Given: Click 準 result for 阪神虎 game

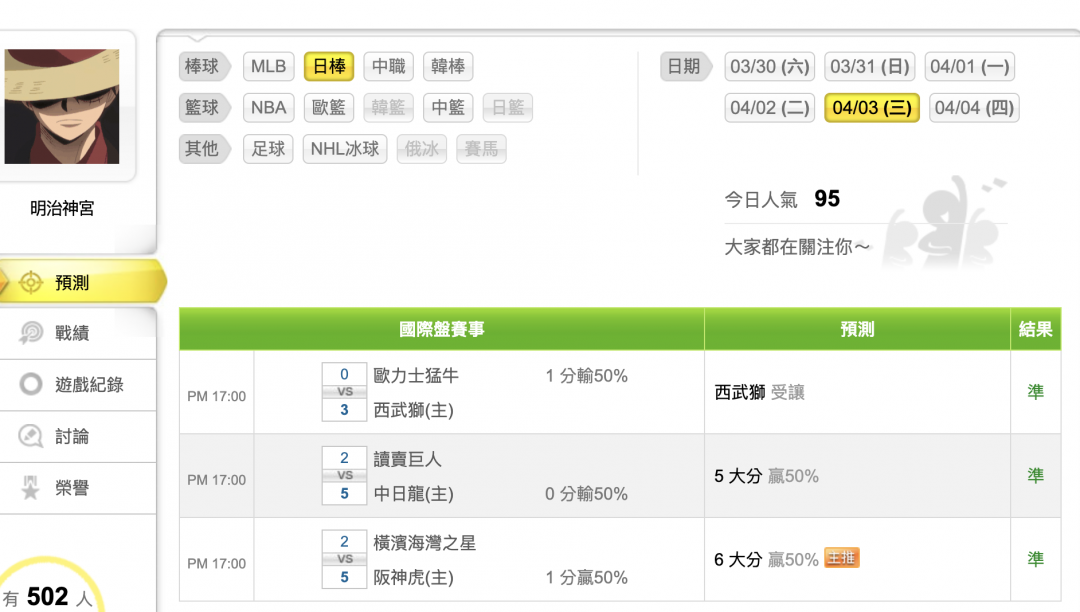Looking at the screenshot, I should pyautogui.click(x=1035, y=559).
